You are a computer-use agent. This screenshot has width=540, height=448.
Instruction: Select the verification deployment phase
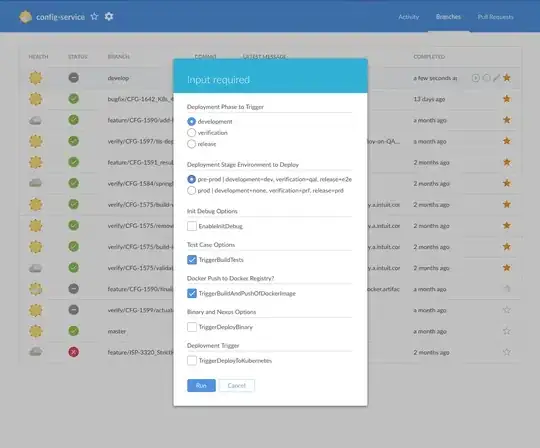(191, 133)
